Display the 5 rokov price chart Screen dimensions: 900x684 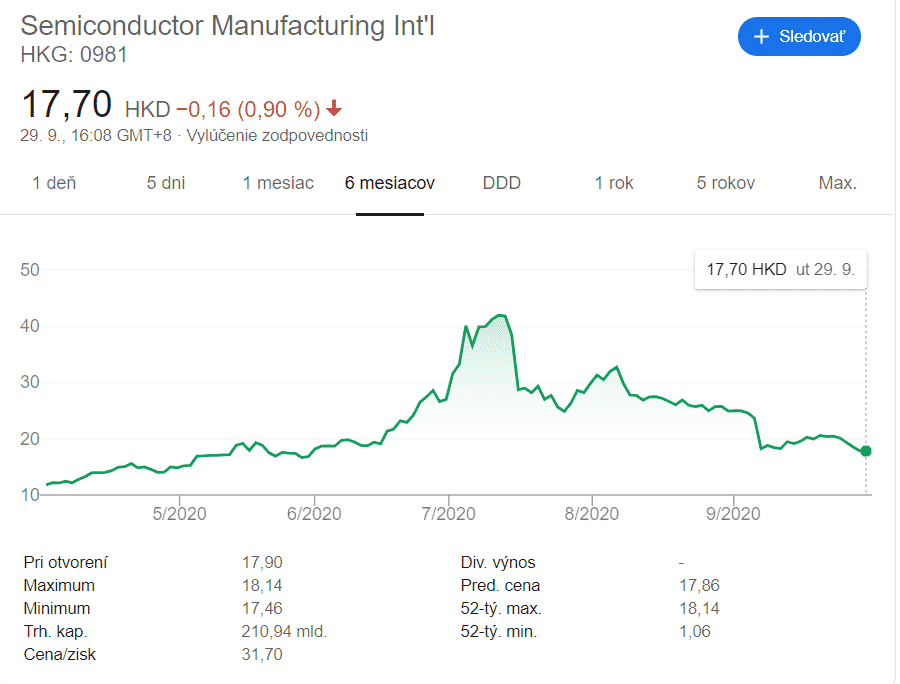pos(726,183)
